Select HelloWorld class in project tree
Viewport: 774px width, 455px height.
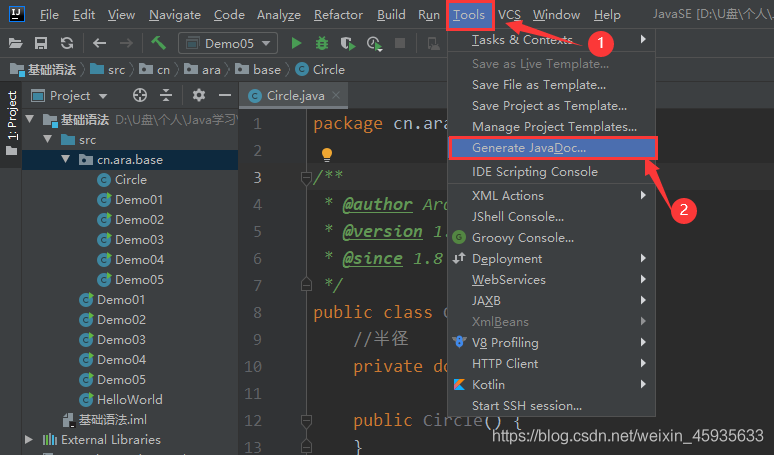(x=129, y=399)
